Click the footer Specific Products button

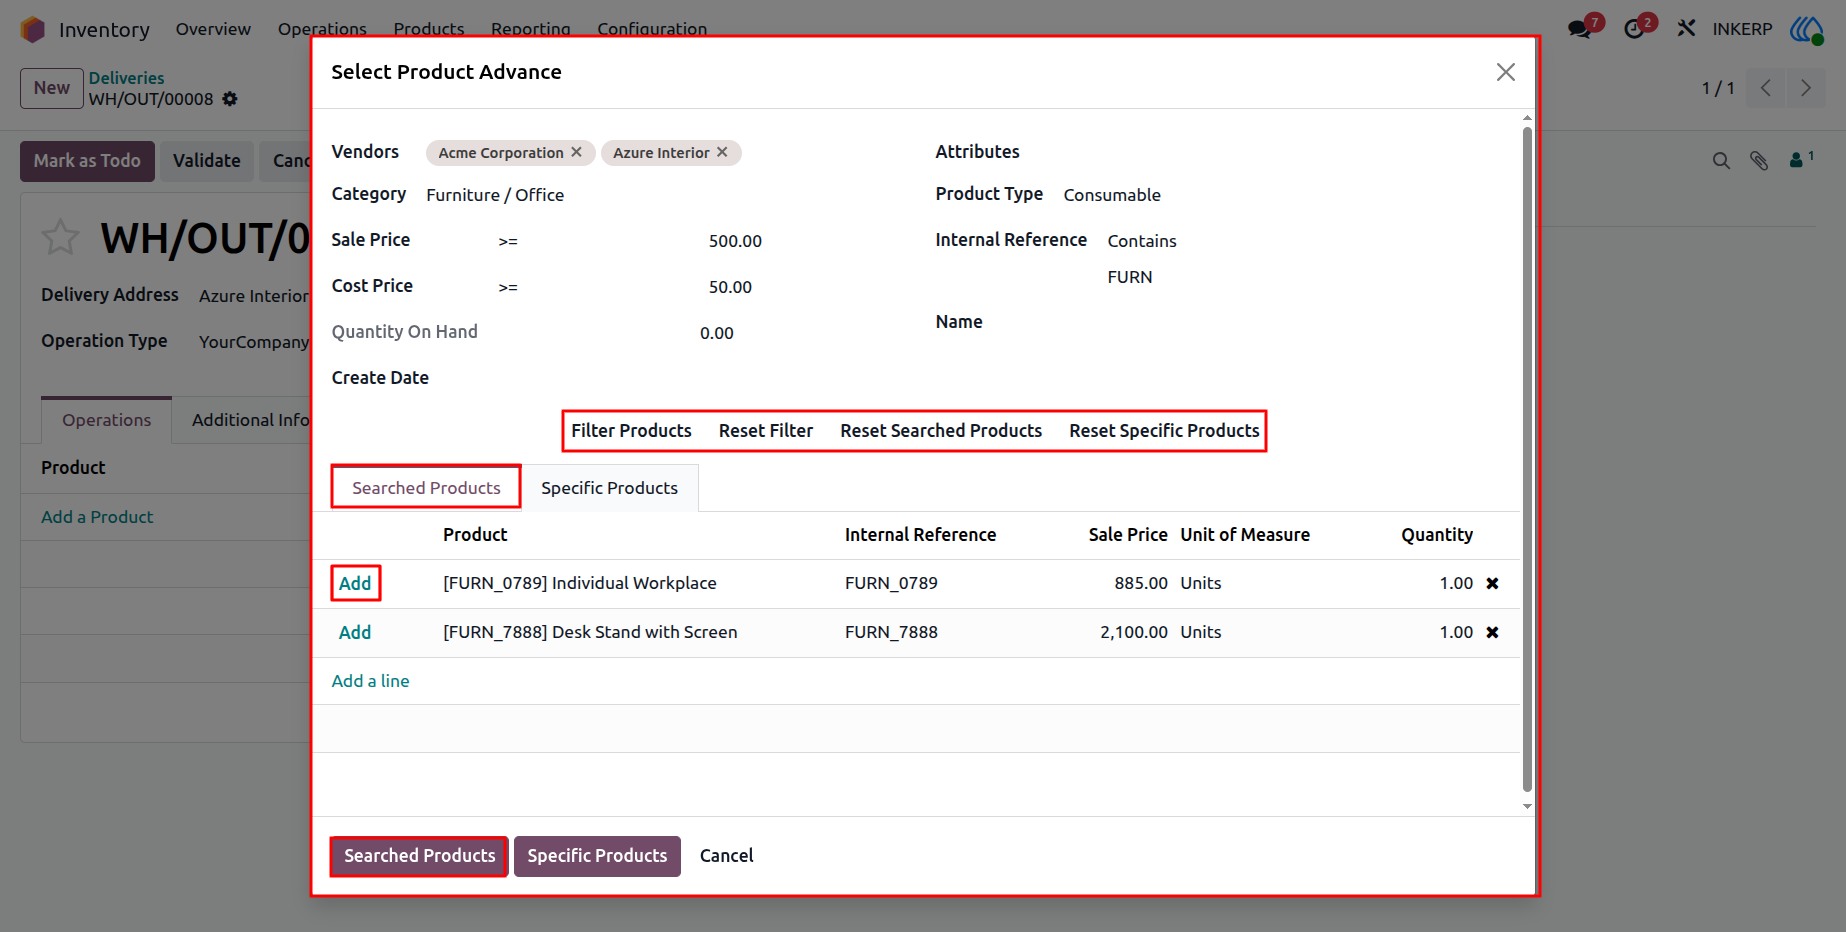pyautogui.click(x=597, y=856)
